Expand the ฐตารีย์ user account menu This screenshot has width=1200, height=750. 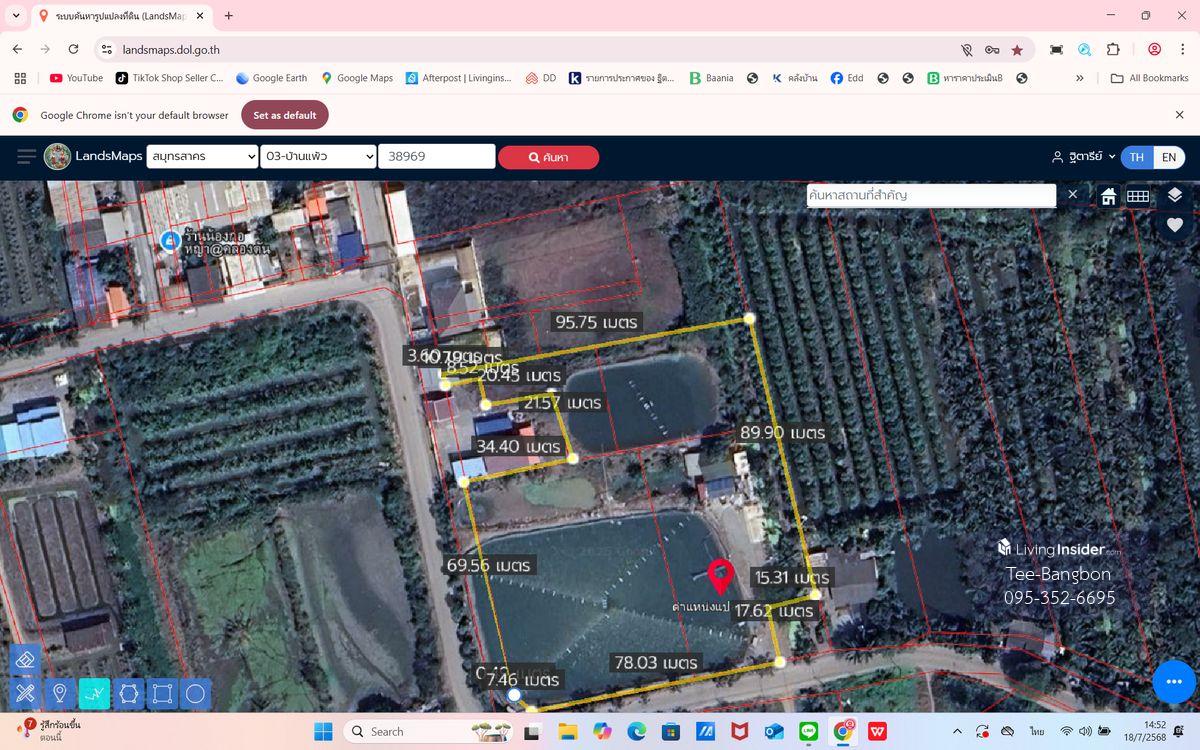[1083, 157]
